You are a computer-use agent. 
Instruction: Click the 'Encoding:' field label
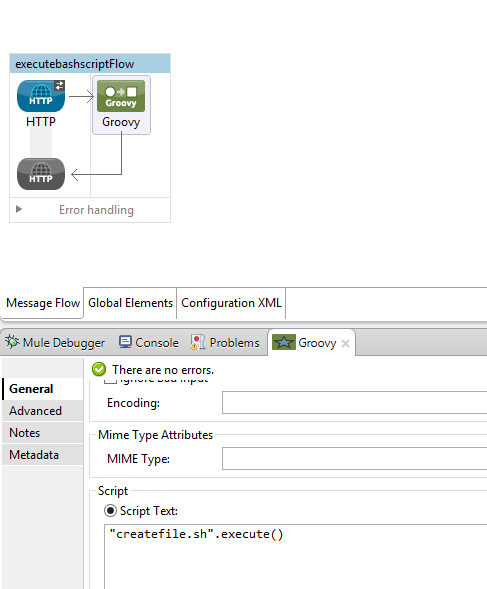tap(133, 403)
